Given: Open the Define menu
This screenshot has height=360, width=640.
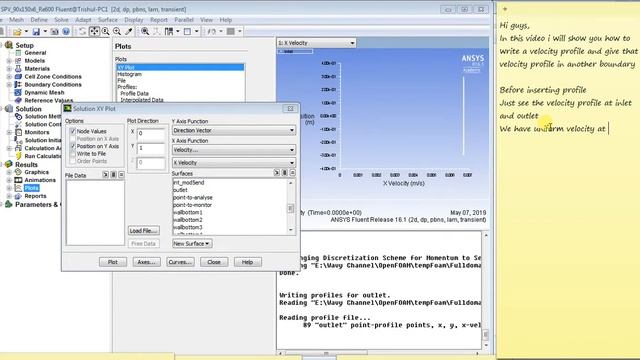Looking at the screenshot, I should click(39, 20).
